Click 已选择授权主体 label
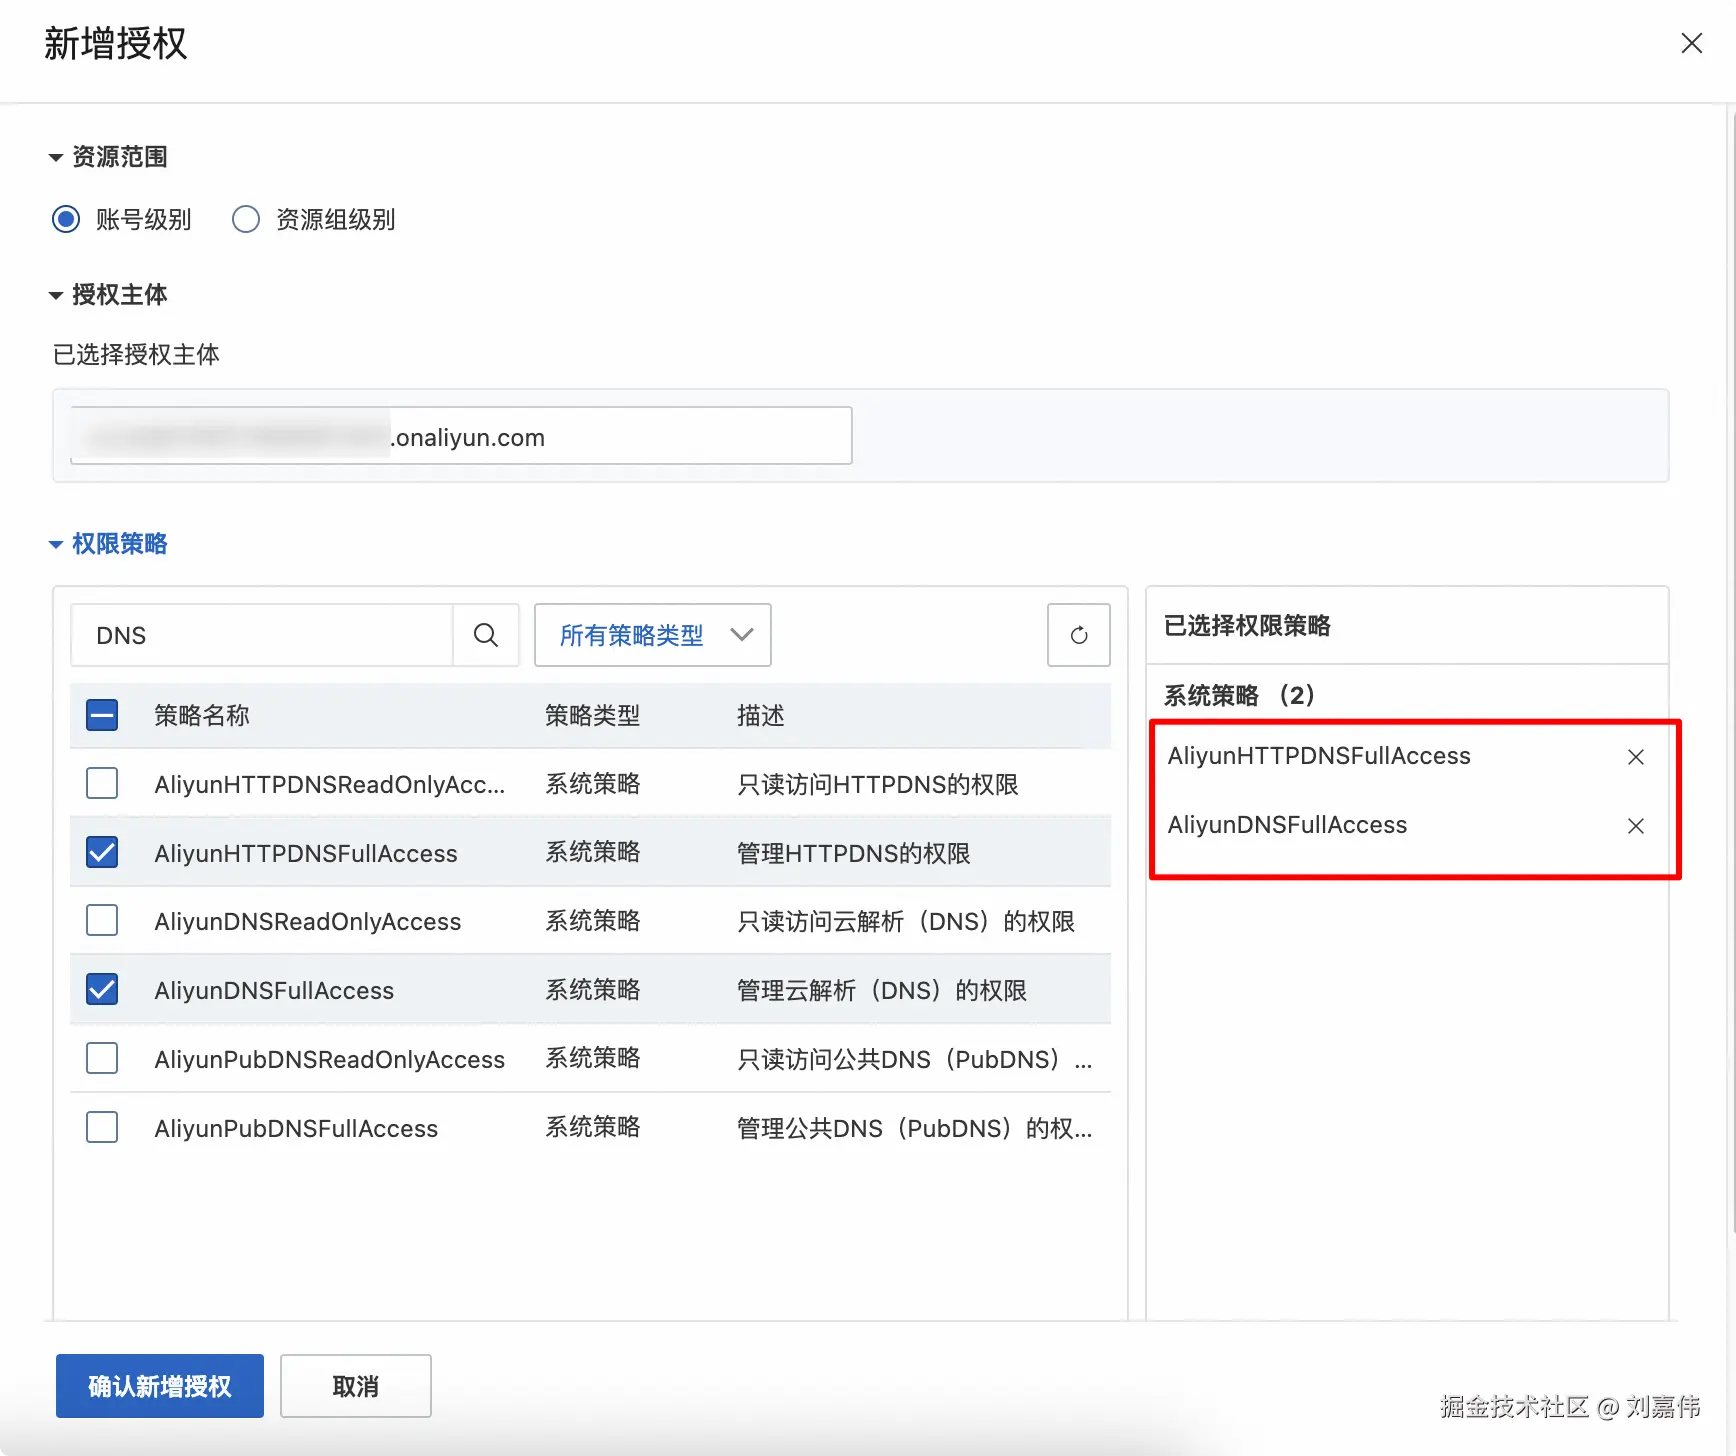The height and width of the screenshot is (1456, 1736). [136, 355]
